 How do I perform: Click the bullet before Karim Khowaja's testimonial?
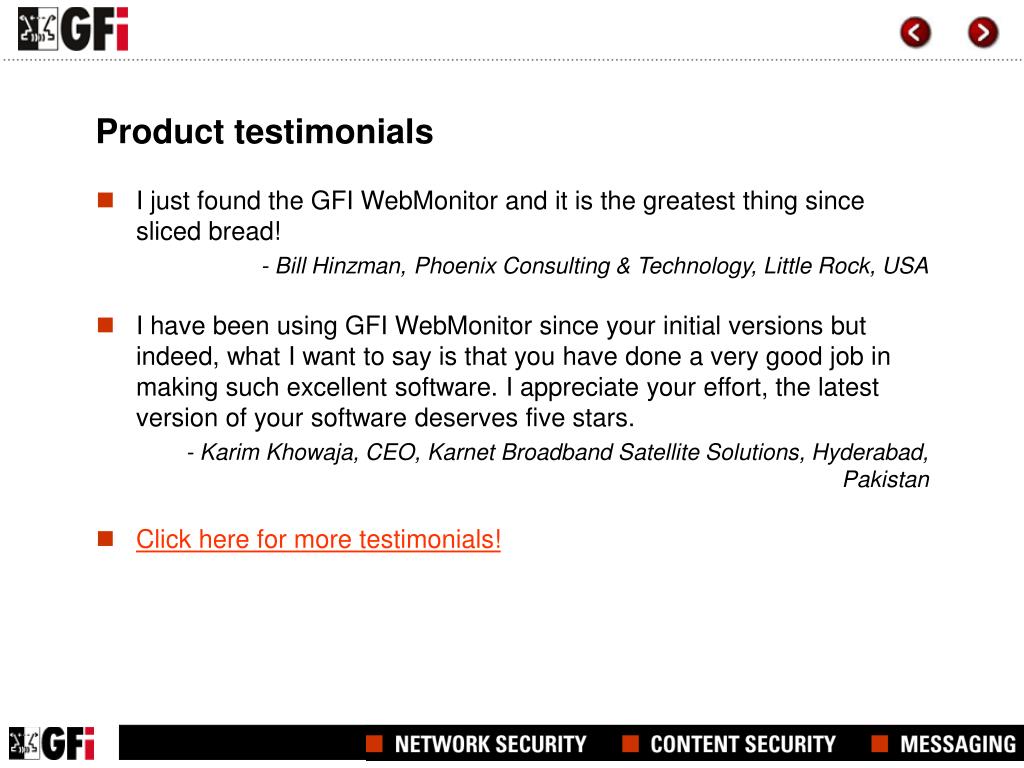pyautogui.click(x=105, y=325)
